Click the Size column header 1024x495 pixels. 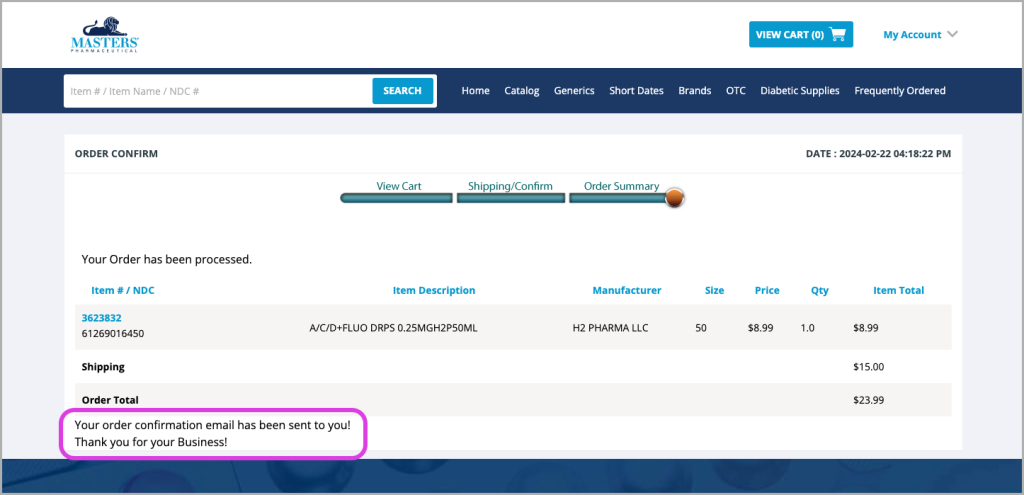[x=714, y=291]
